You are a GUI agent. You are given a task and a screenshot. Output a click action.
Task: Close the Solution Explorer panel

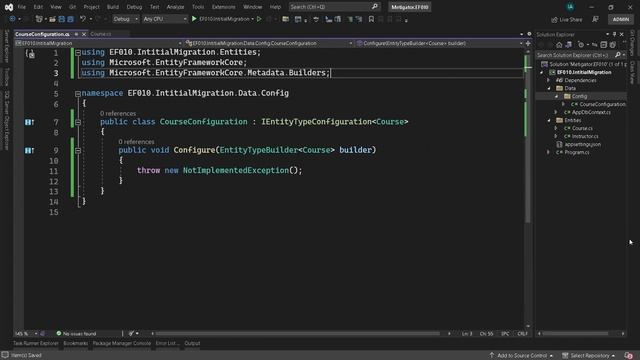tap(622, 34)
